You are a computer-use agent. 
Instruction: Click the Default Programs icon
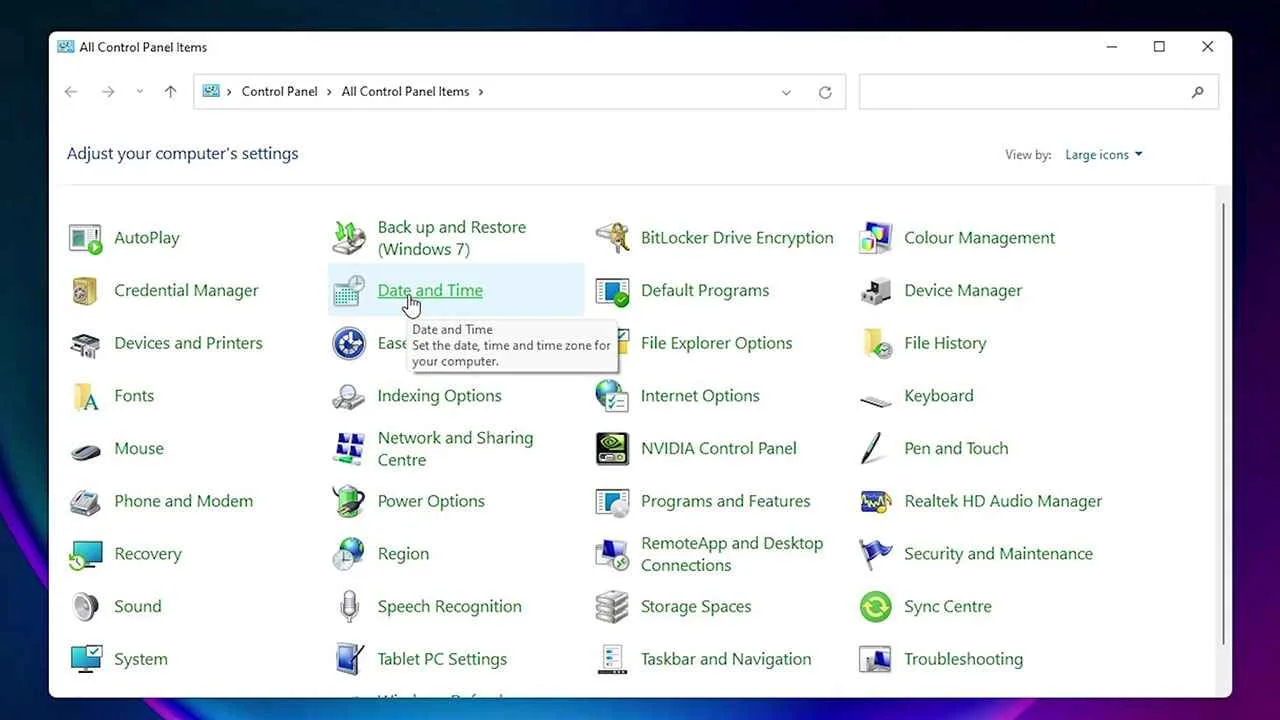612,291
